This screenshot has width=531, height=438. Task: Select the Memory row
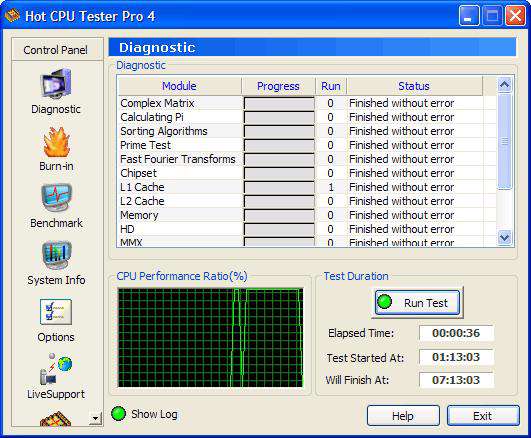tap(306, 215)
